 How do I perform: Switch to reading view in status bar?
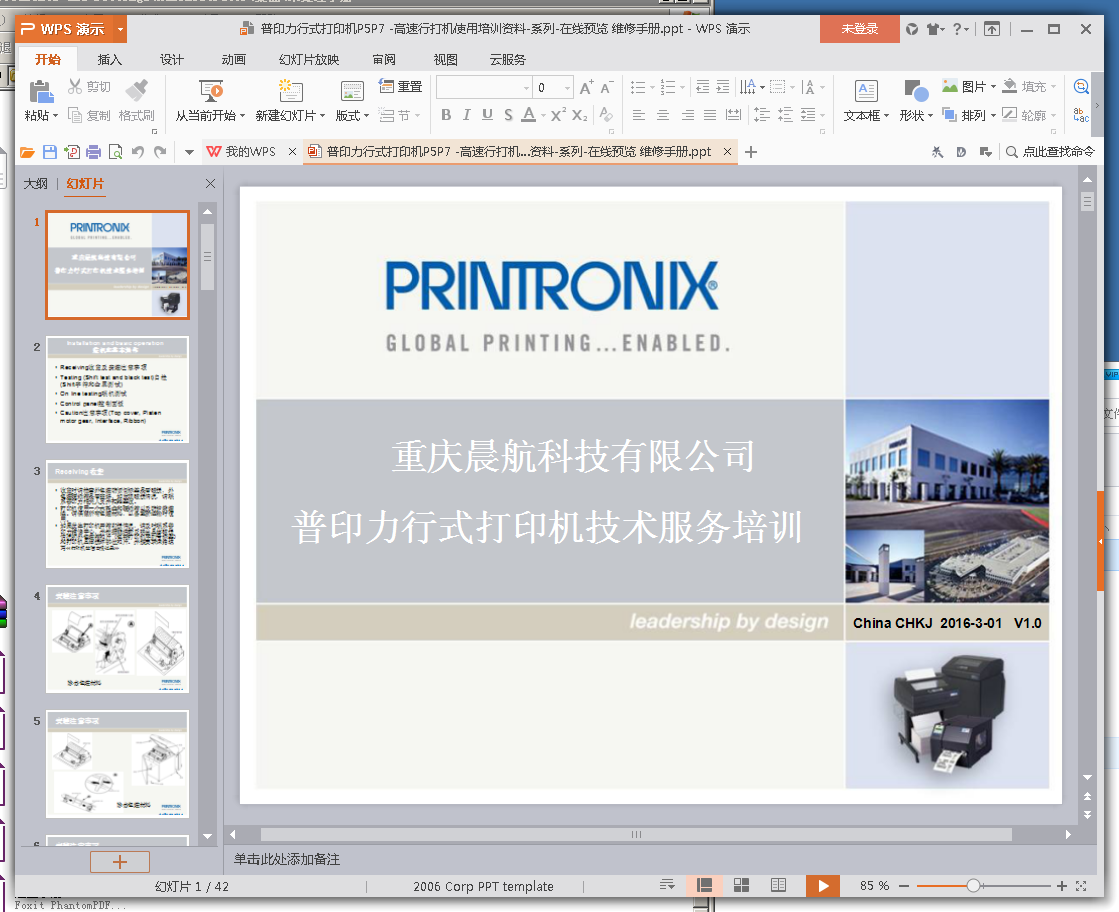click(x=779, y=886)
